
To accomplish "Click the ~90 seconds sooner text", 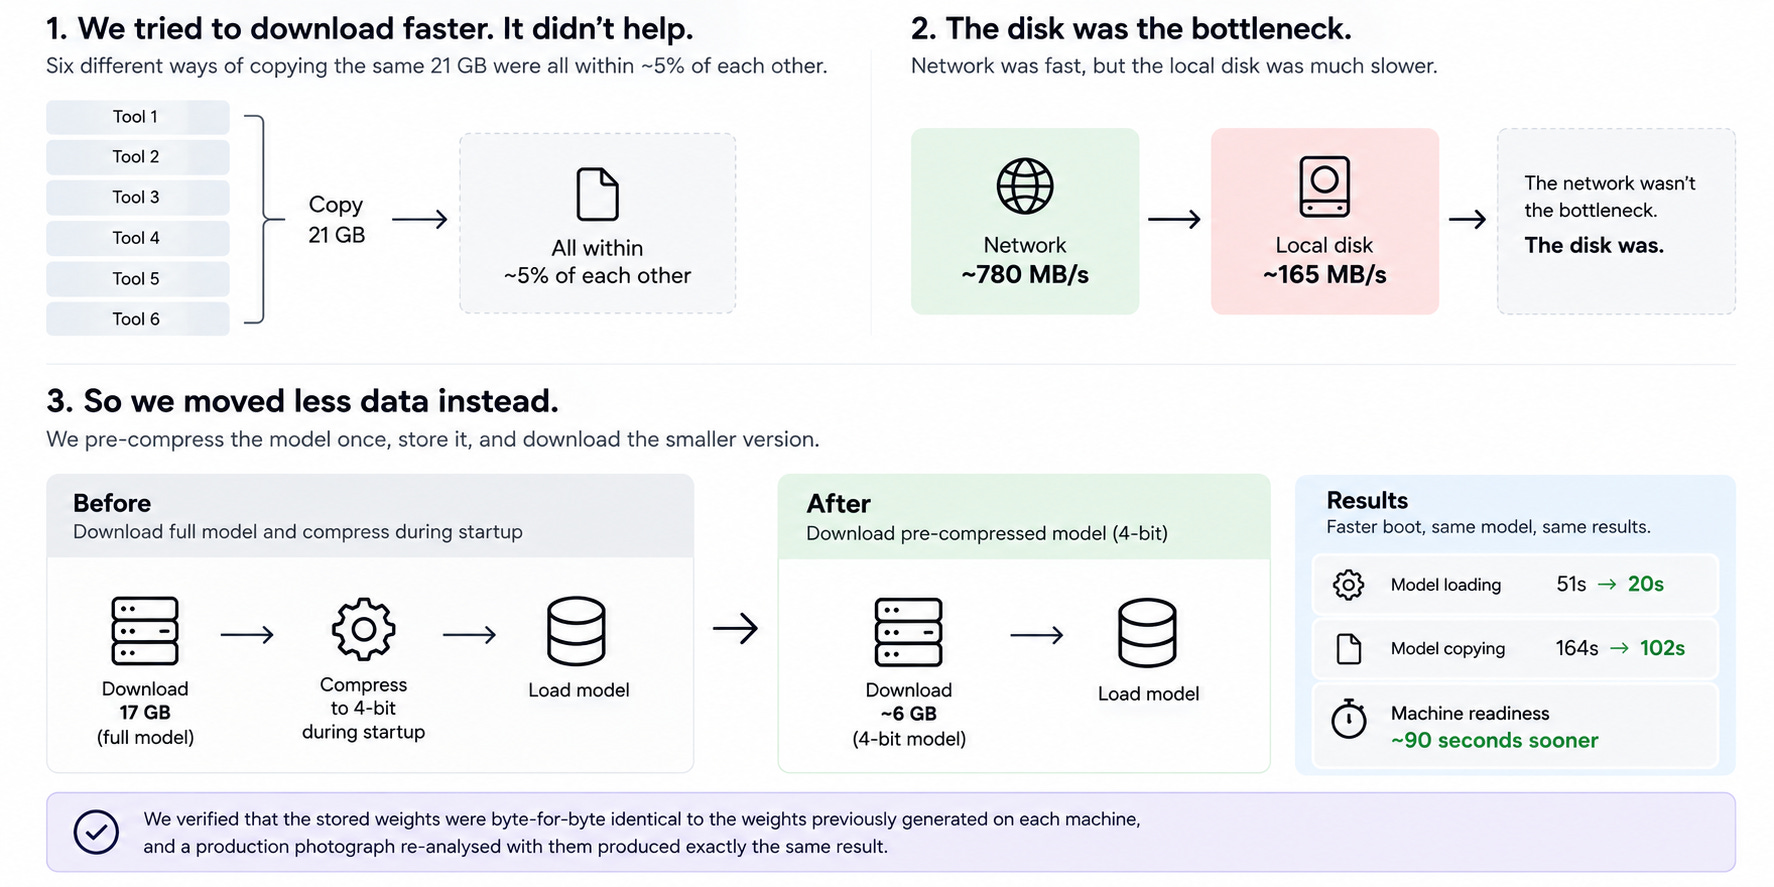I will [x=1494, y=741].
